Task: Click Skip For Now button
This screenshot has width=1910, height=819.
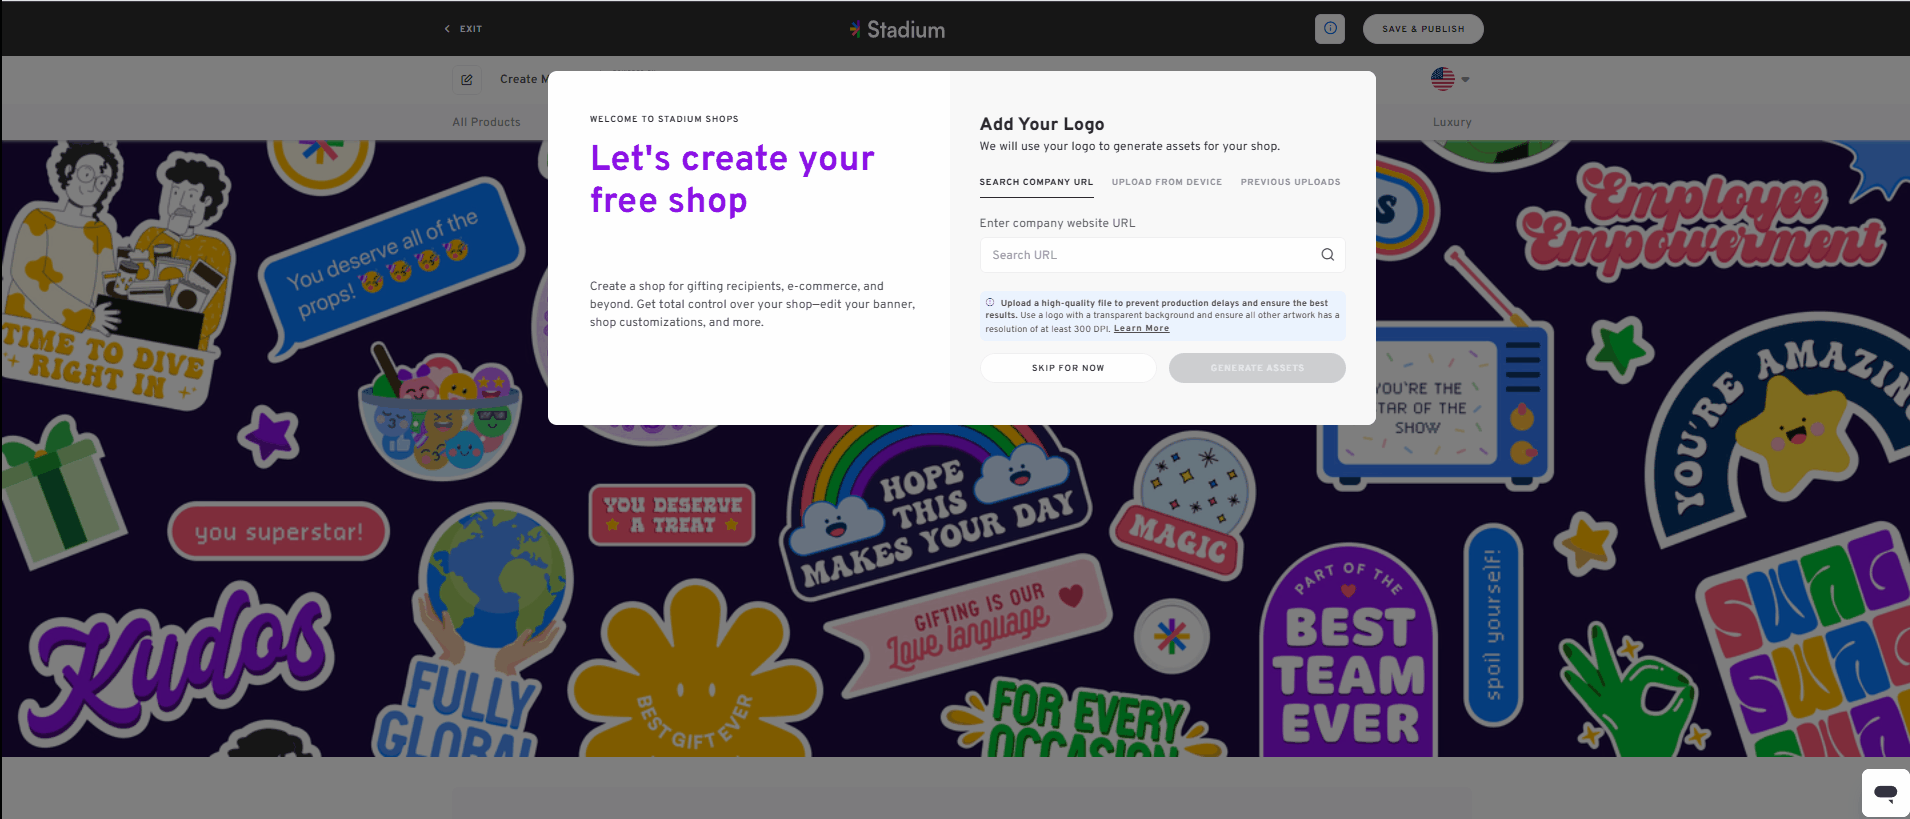Action: coord(1068,368)
